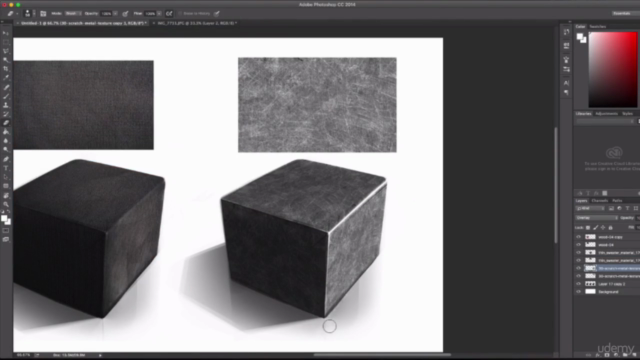
Task: Toggle lock image pixels brush icon
Action: (x=596, y=227)
